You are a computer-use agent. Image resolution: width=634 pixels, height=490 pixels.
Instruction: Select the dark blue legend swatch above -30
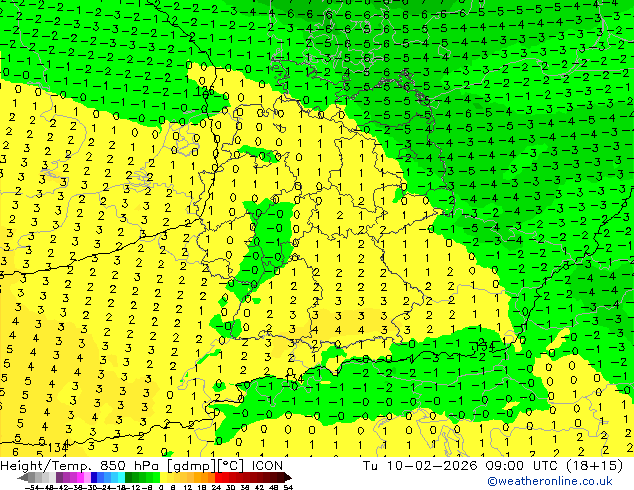(x=94, y=477)
